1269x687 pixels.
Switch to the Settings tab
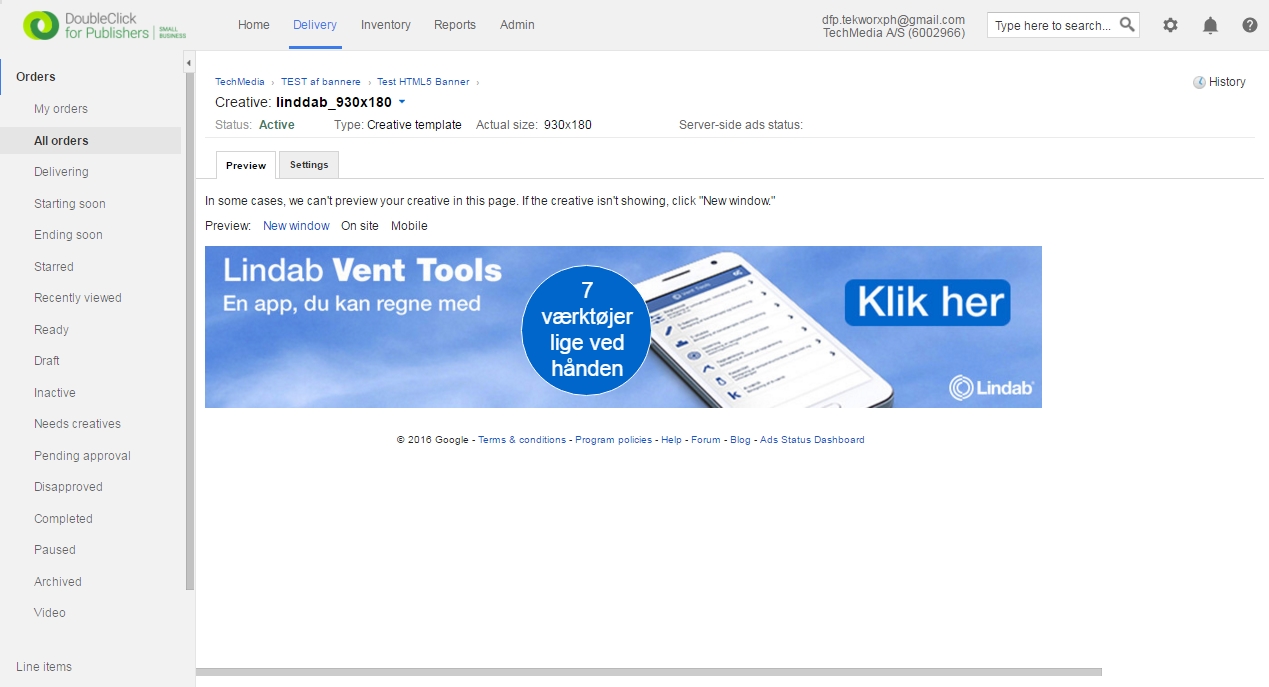click(x=309, y=165)
